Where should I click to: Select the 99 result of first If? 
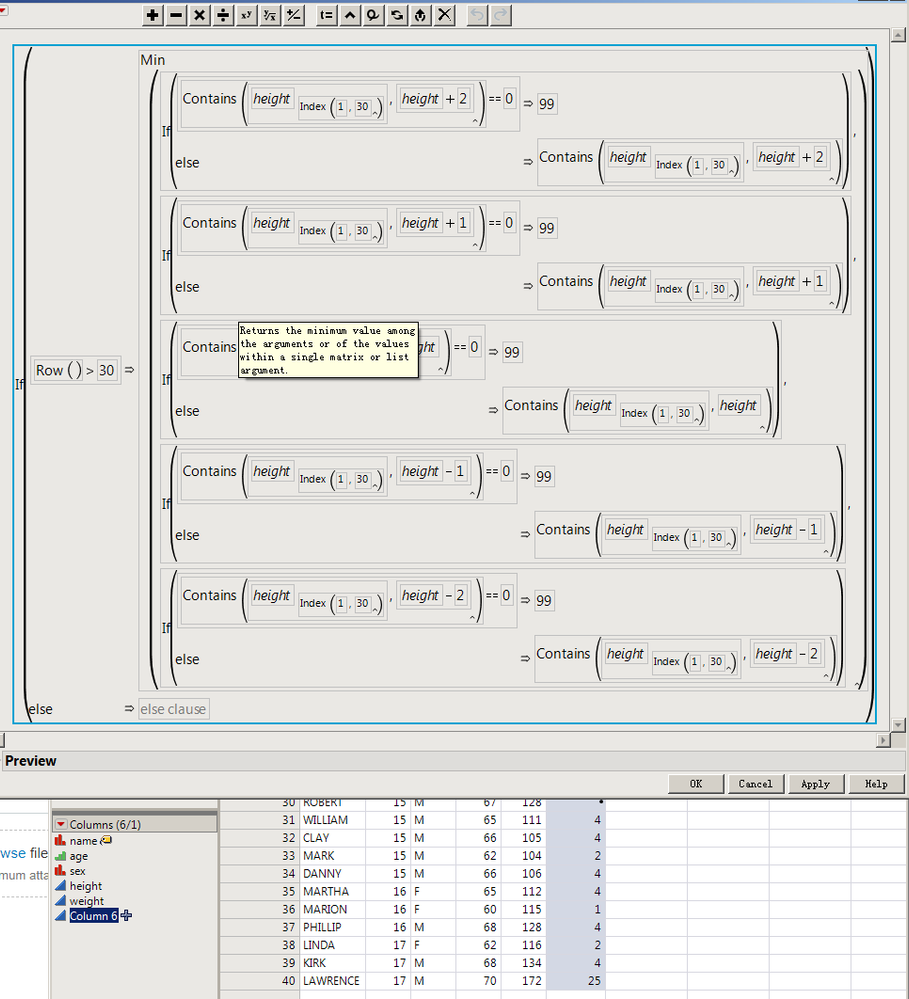pyautogui.click(x=547, y=104)
